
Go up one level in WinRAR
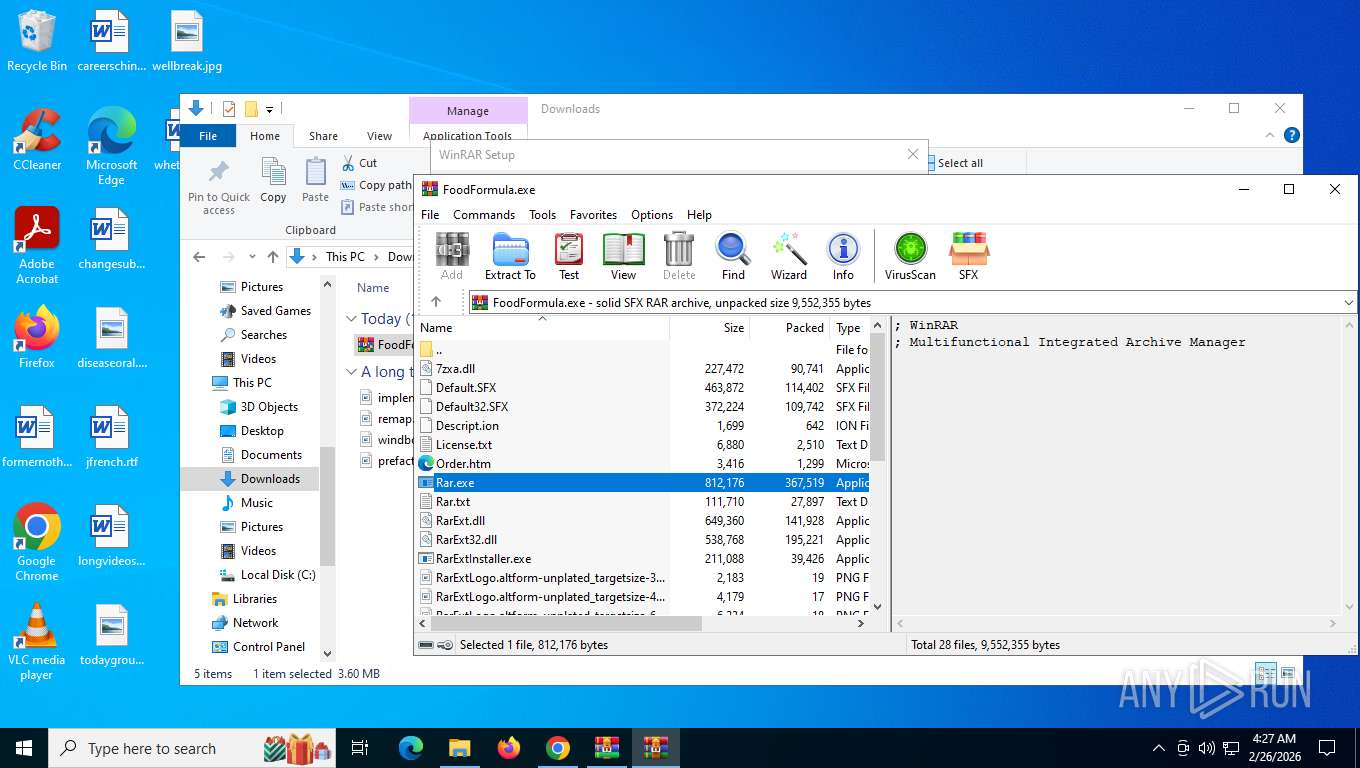point(436,302)
